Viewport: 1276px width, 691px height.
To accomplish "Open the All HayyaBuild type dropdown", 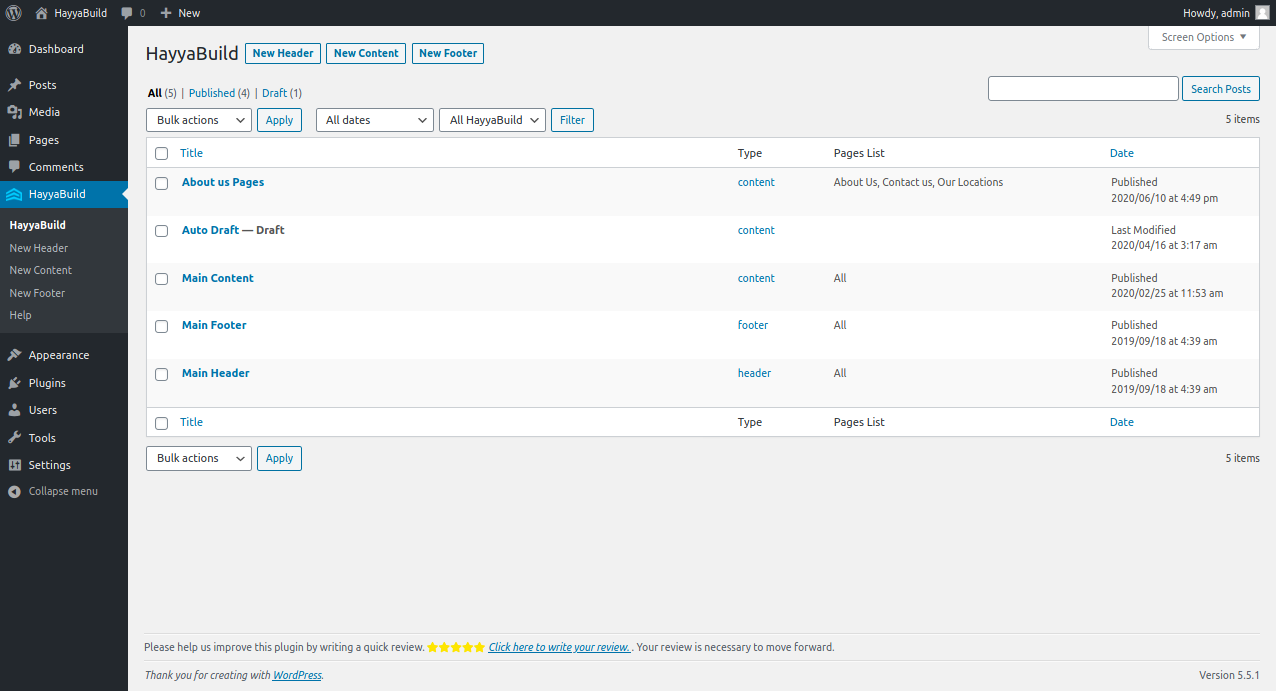I will (x=493, y=120).
